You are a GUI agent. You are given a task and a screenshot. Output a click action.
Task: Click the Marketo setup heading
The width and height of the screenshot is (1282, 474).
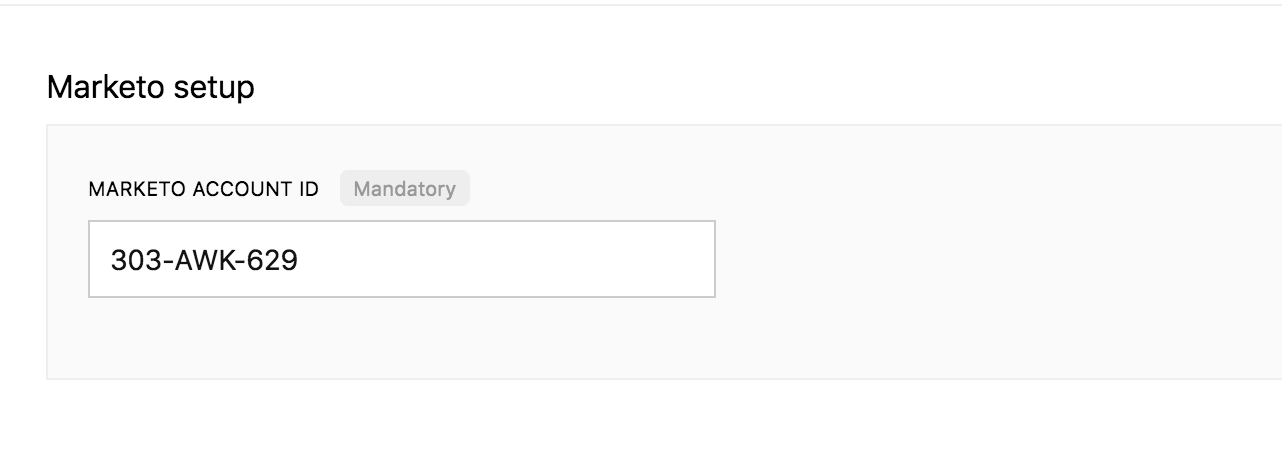tap(150, 88)
